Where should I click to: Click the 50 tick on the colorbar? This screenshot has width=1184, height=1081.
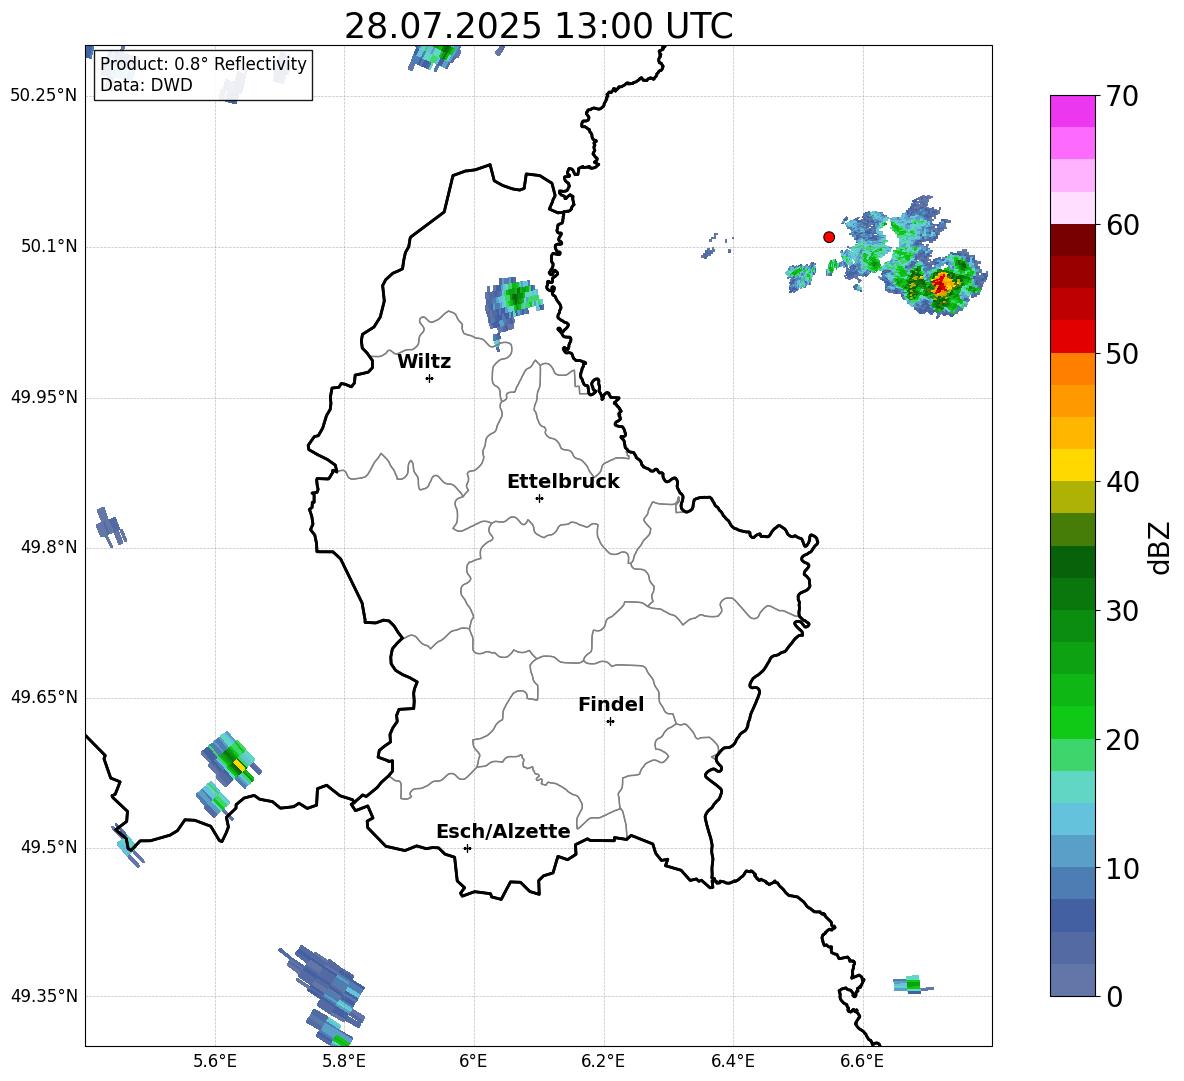coord(1121,353)
